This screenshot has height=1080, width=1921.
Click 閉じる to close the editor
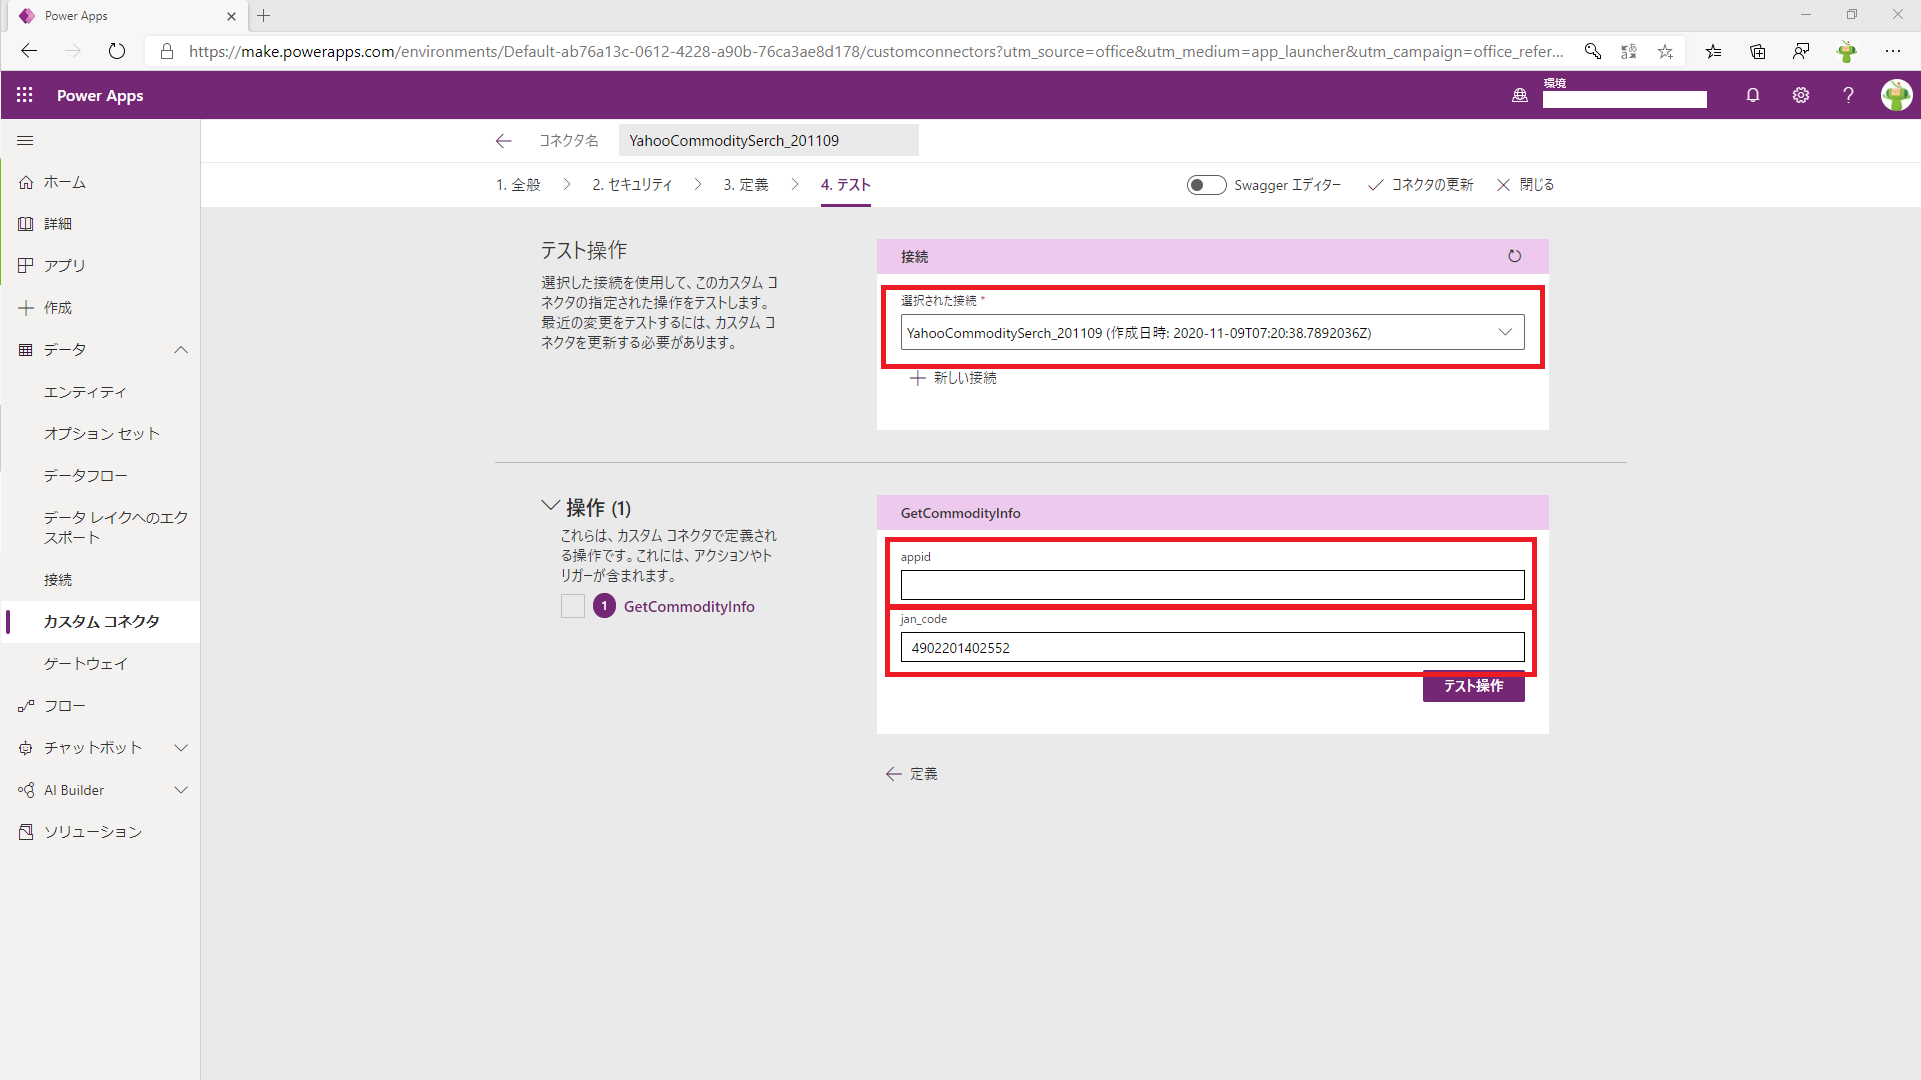[x=1525, y=185]
